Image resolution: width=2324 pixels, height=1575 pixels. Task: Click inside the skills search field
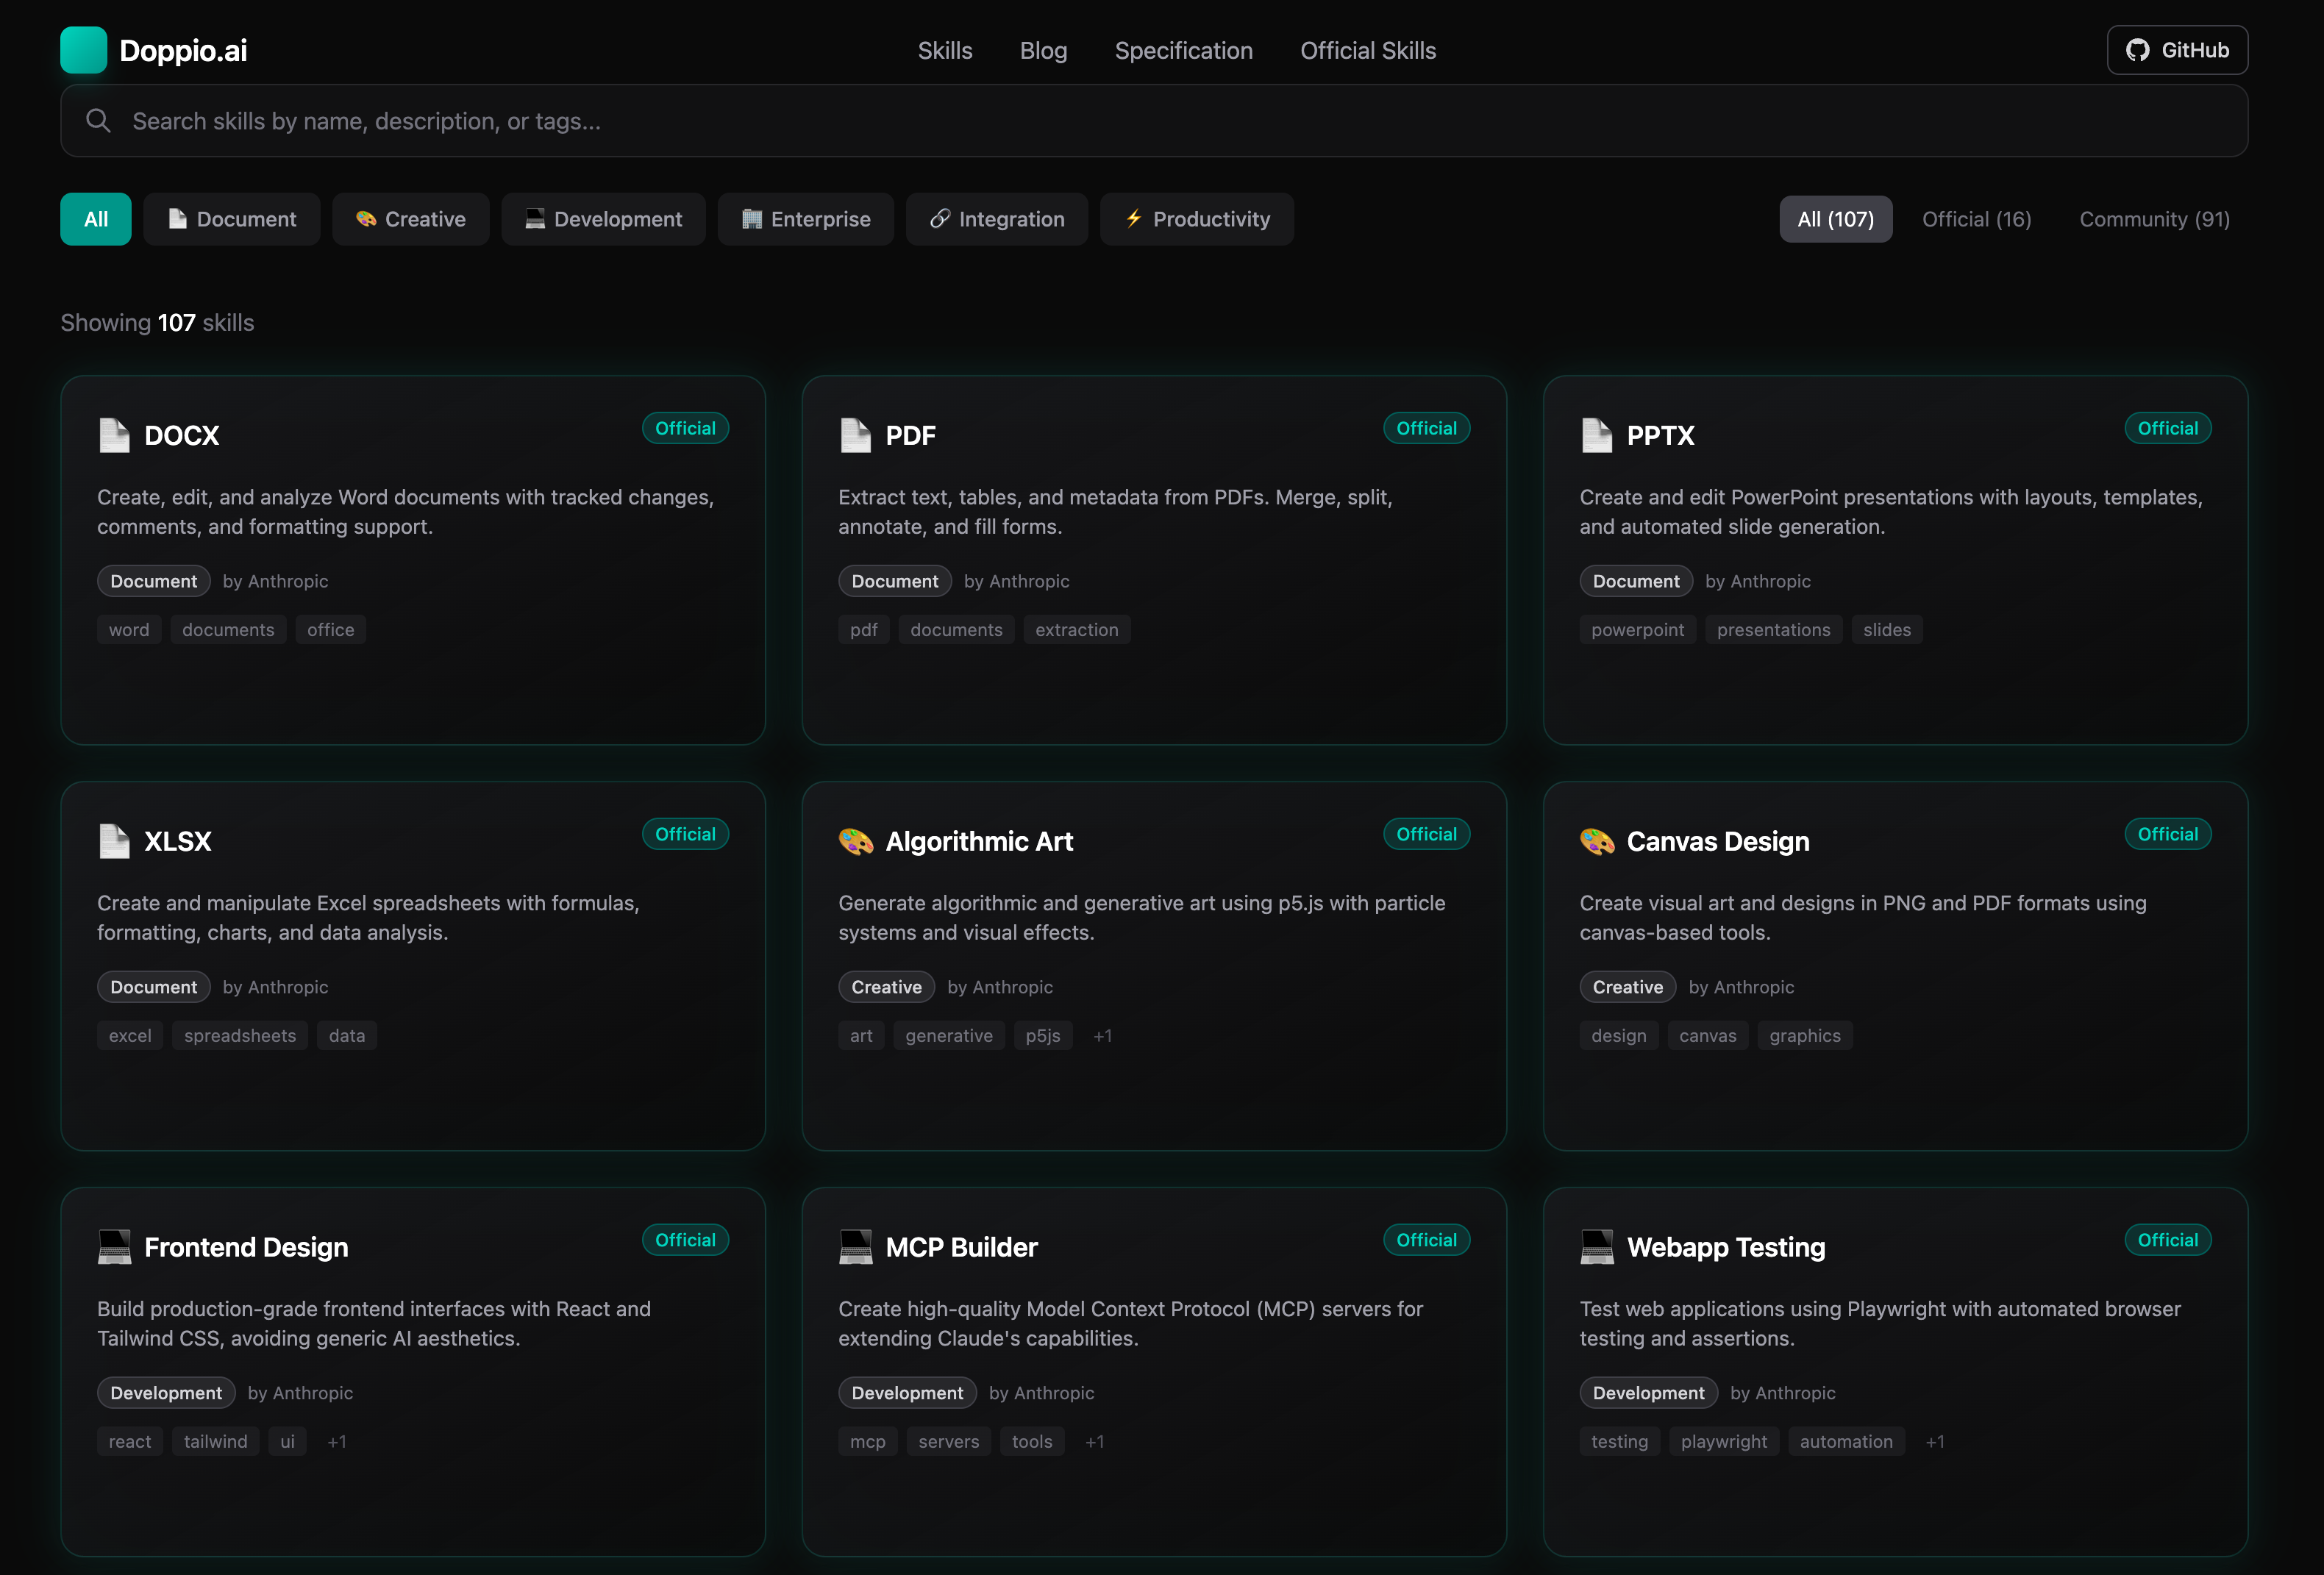700,120
